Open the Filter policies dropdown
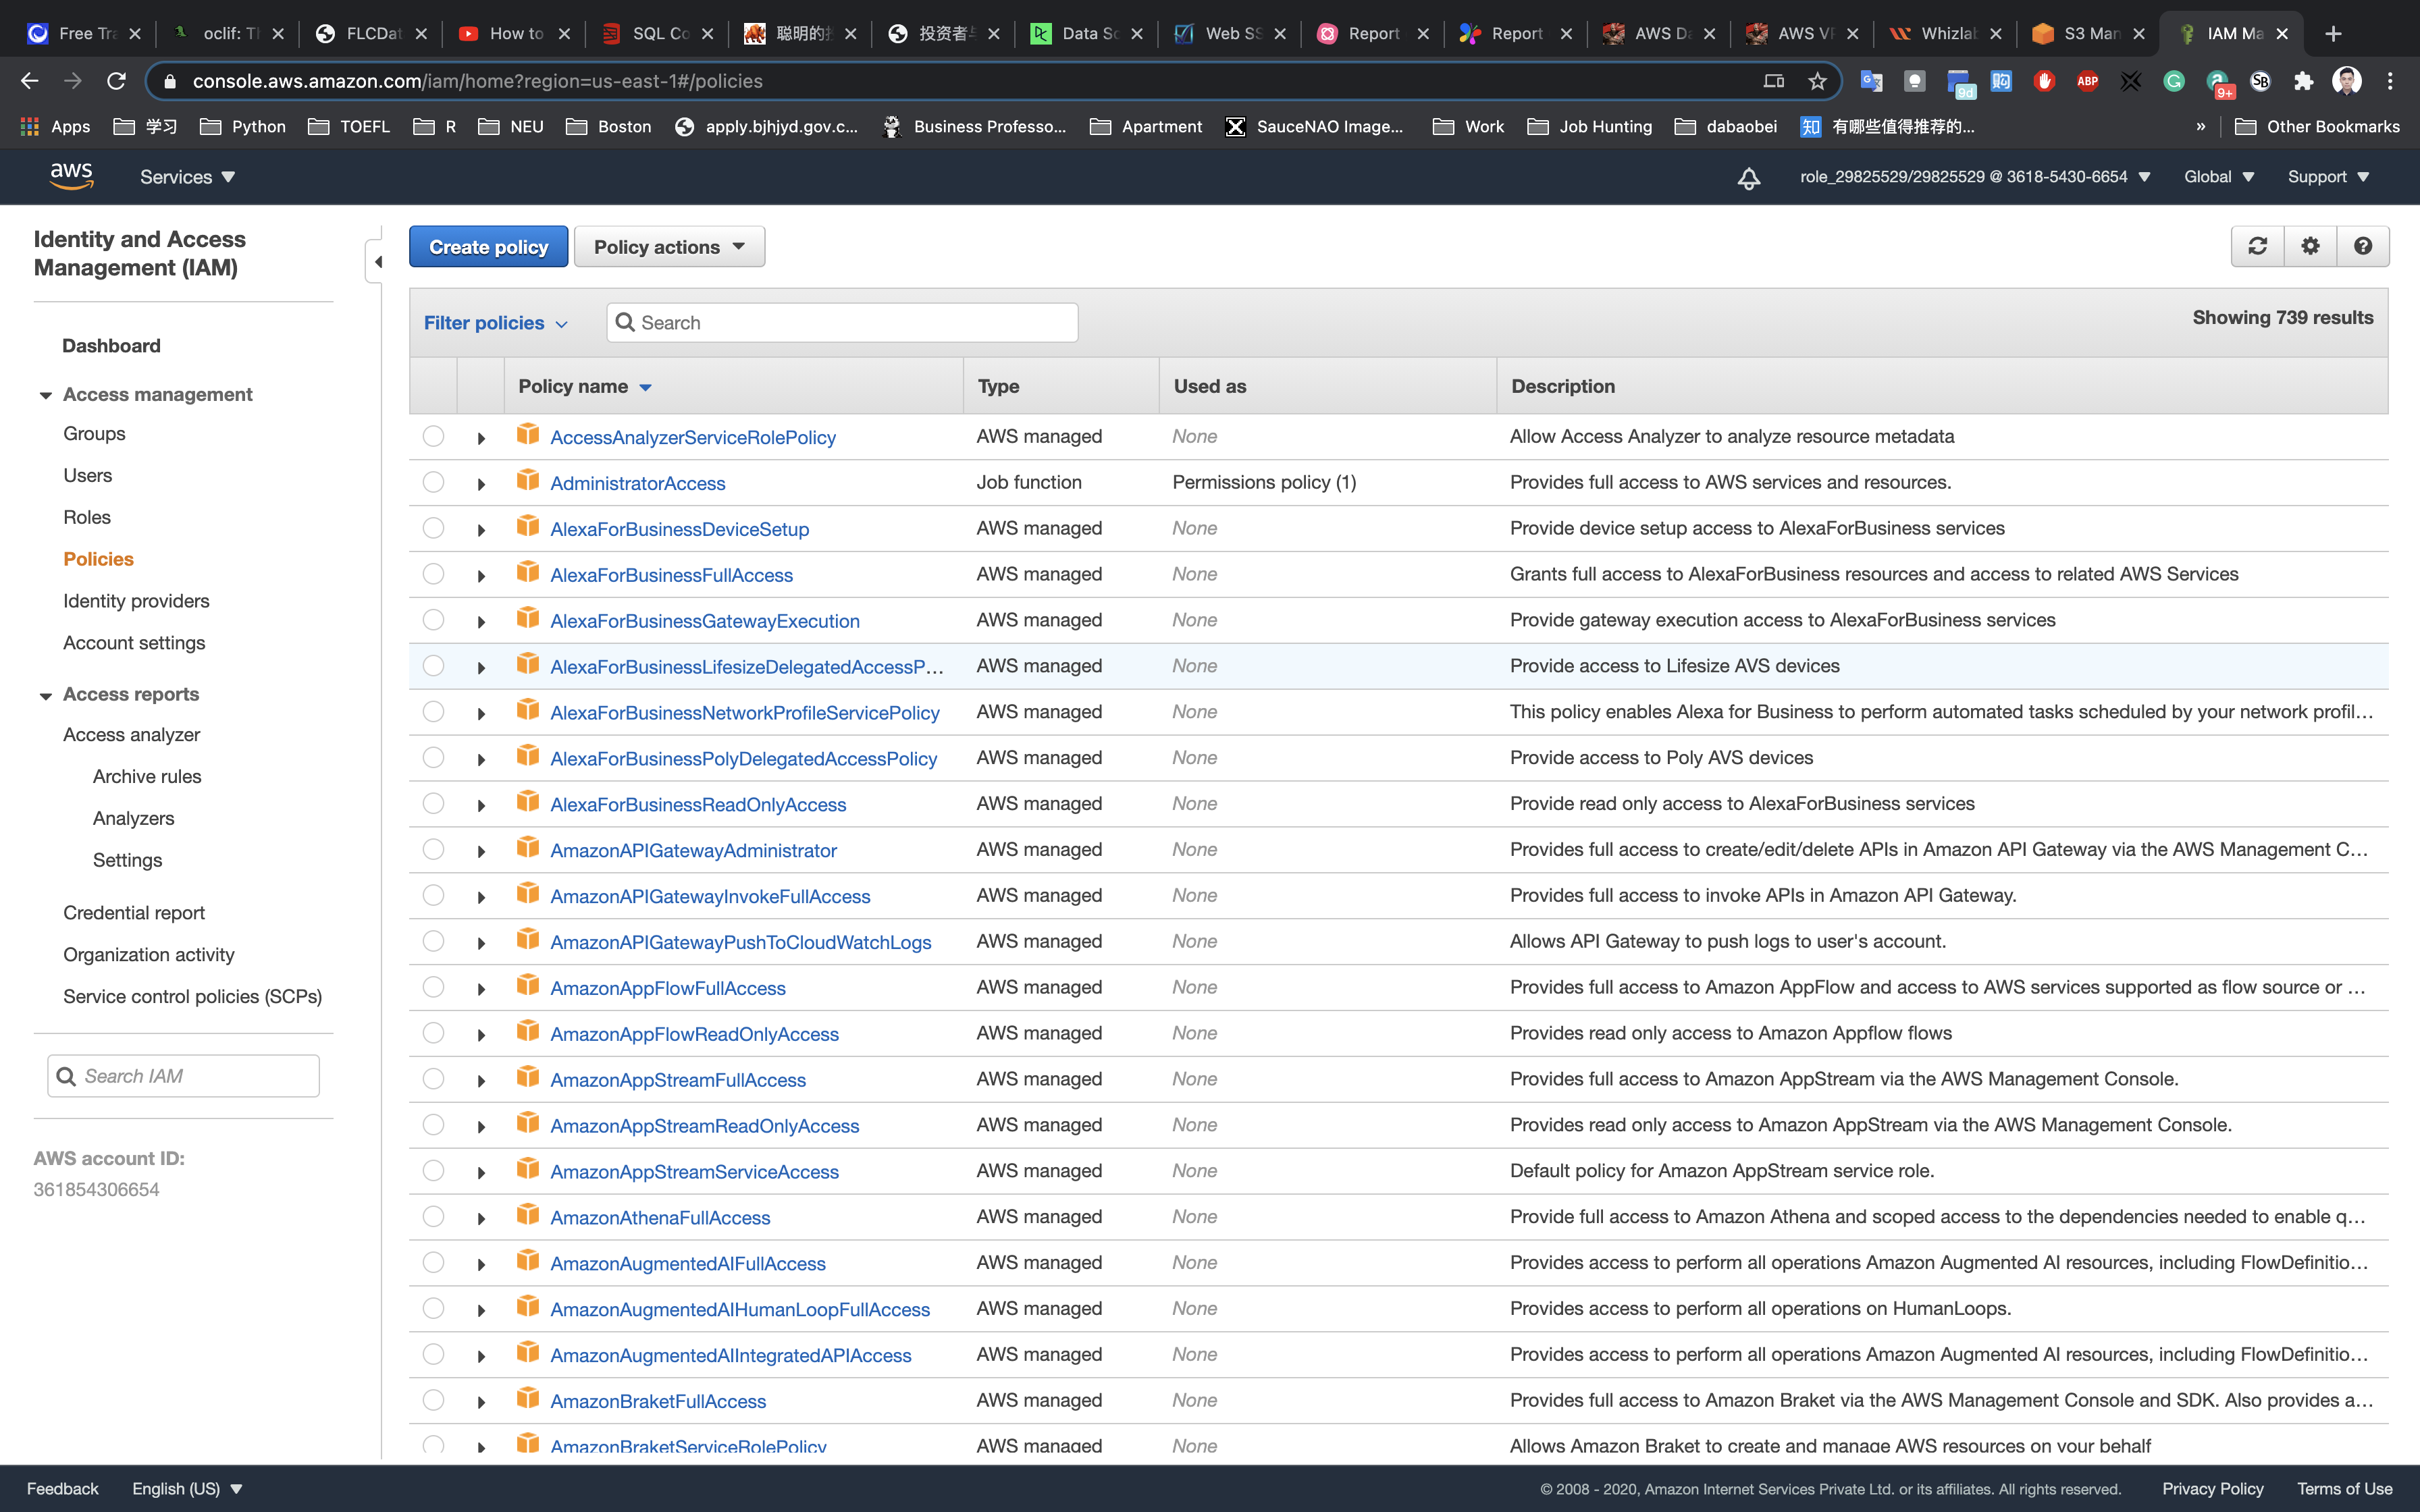Screen dimensions: 2420x1512 (x=495, y=323)
